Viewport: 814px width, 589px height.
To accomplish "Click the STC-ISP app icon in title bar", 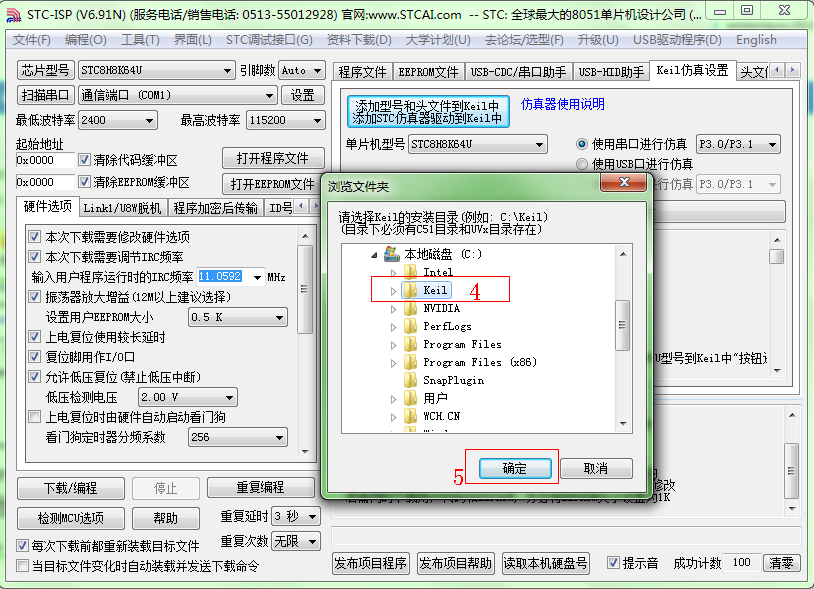I will pyautogui.click(x=13, y=15).
